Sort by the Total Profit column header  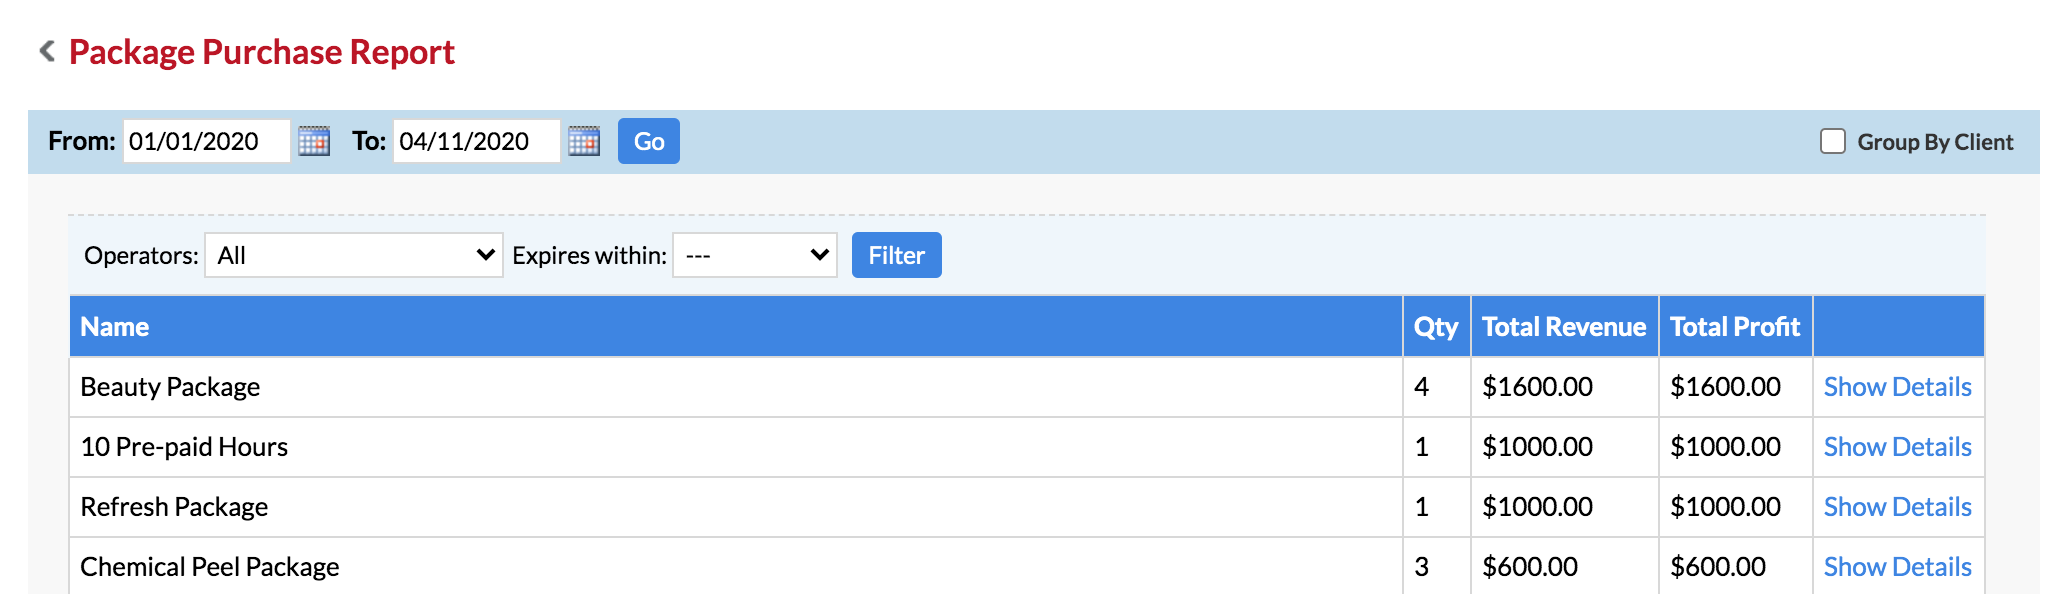pyautogui.click(x=1735, y=327)
